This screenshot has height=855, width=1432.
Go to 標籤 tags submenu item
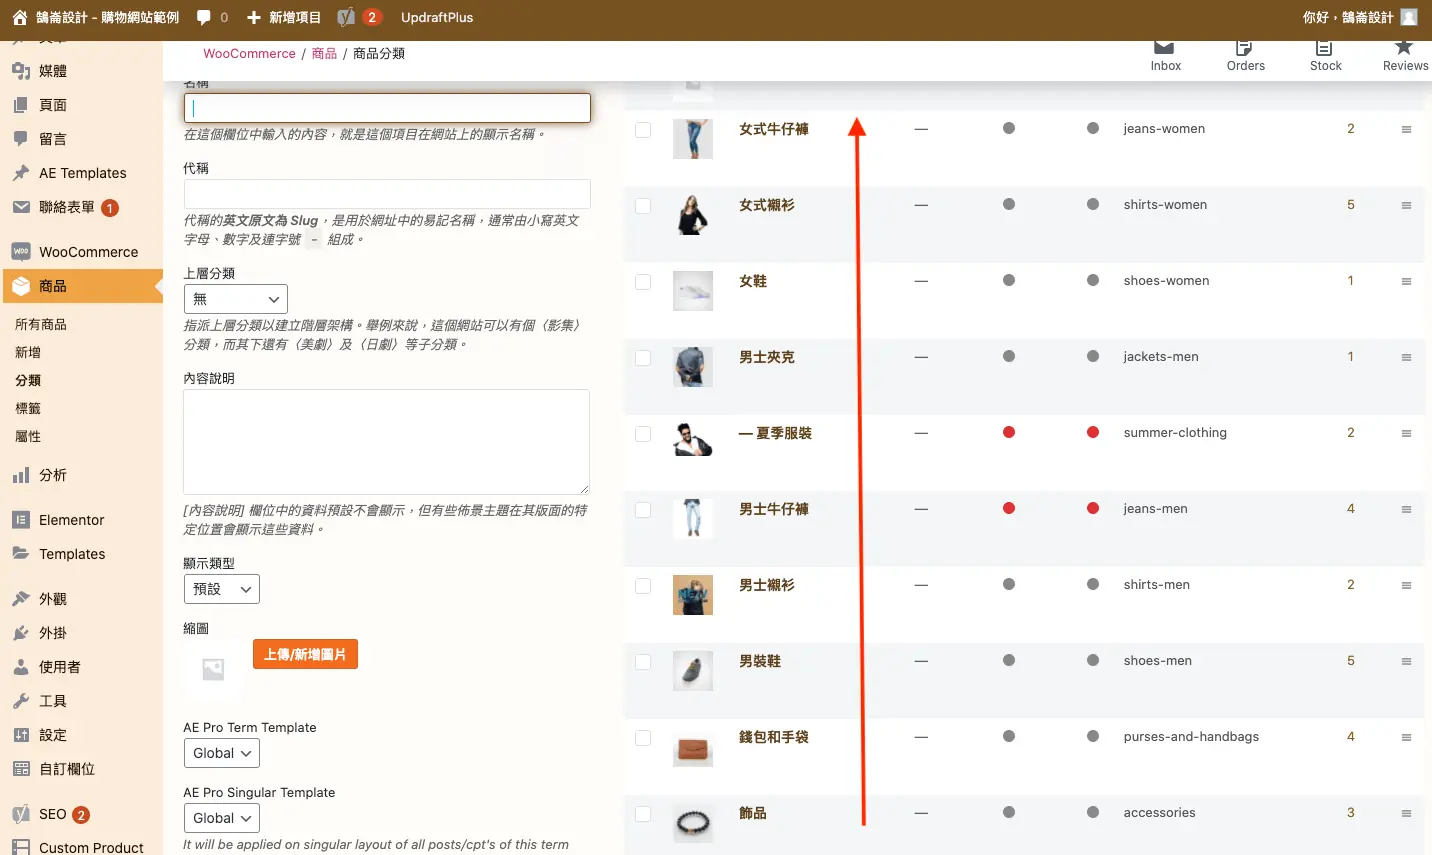(x=28, y=408)
